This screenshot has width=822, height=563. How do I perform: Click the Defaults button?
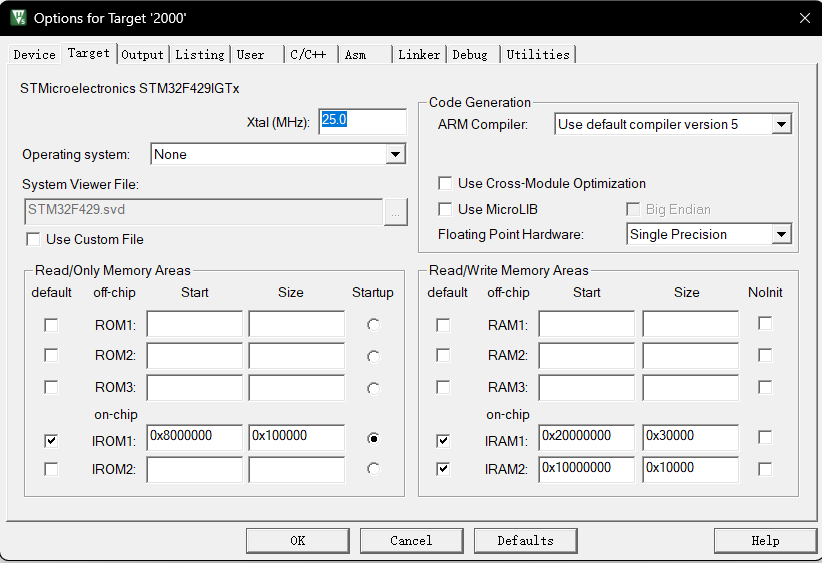point(526,540)
